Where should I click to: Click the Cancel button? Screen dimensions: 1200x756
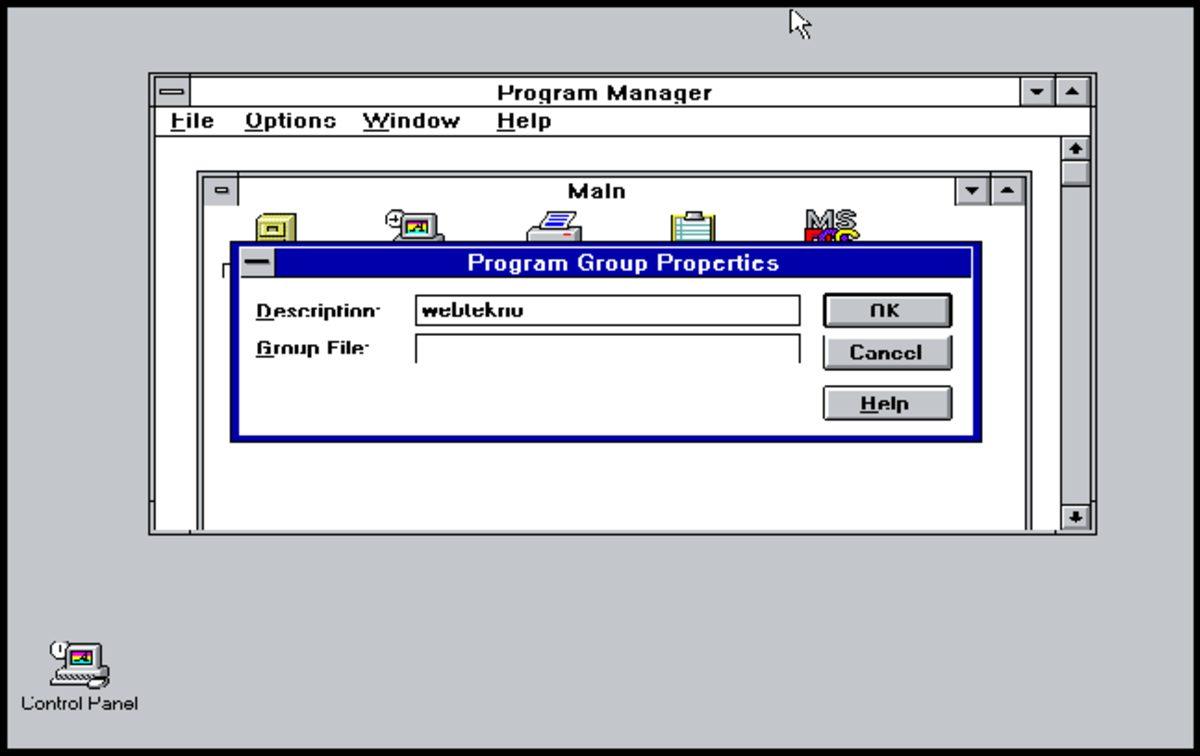click(x=886, y=353)
